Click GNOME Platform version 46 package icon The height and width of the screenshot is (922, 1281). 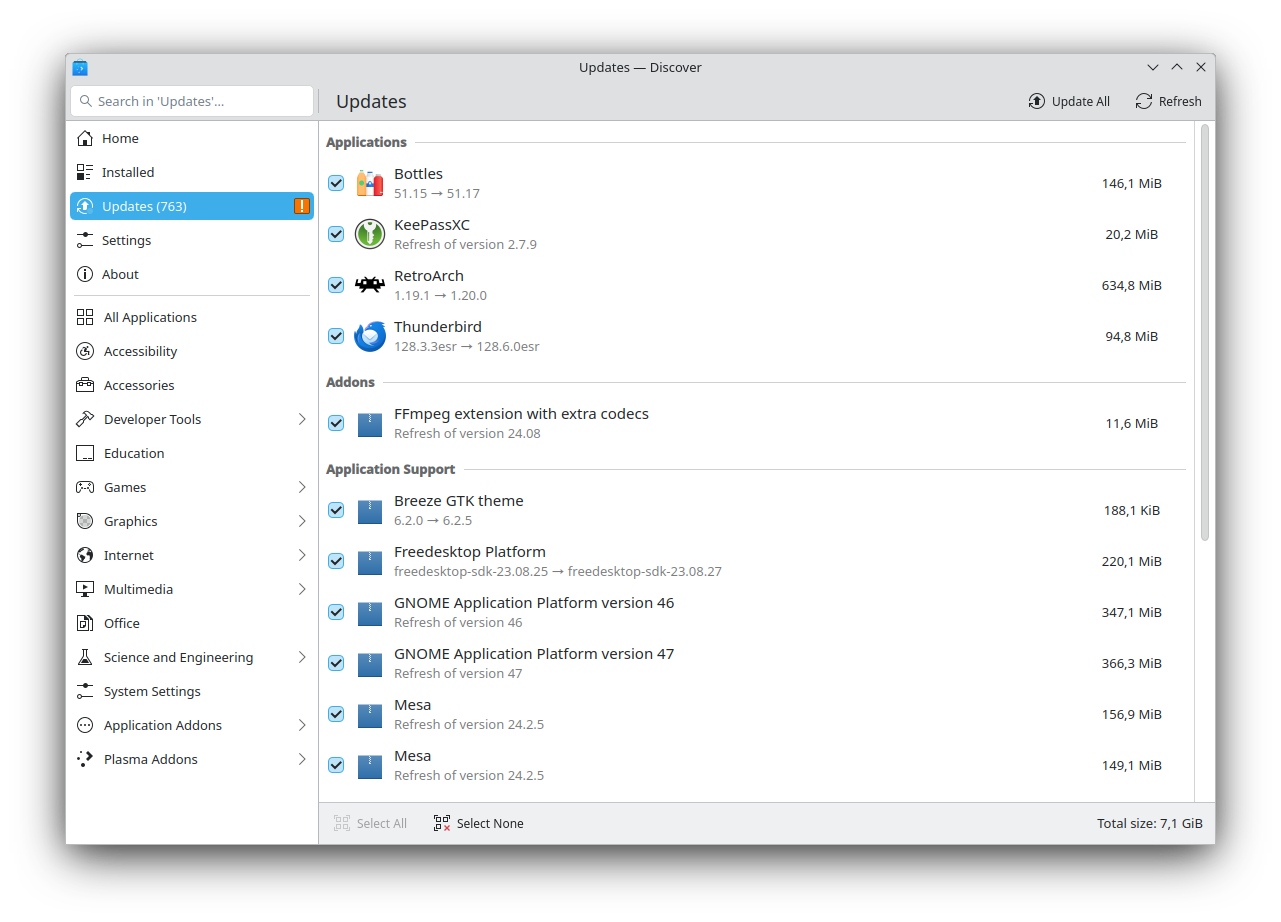(x=370, y=612)
